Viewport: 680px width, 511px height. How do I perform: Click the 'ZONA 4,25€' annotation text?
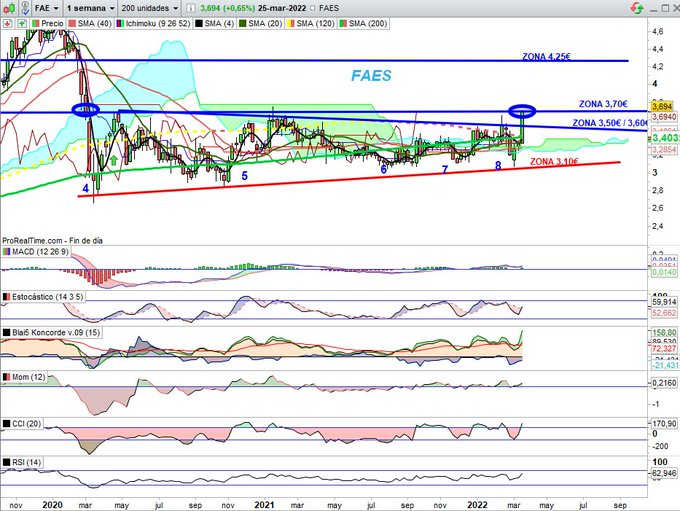tap(546, 56)
